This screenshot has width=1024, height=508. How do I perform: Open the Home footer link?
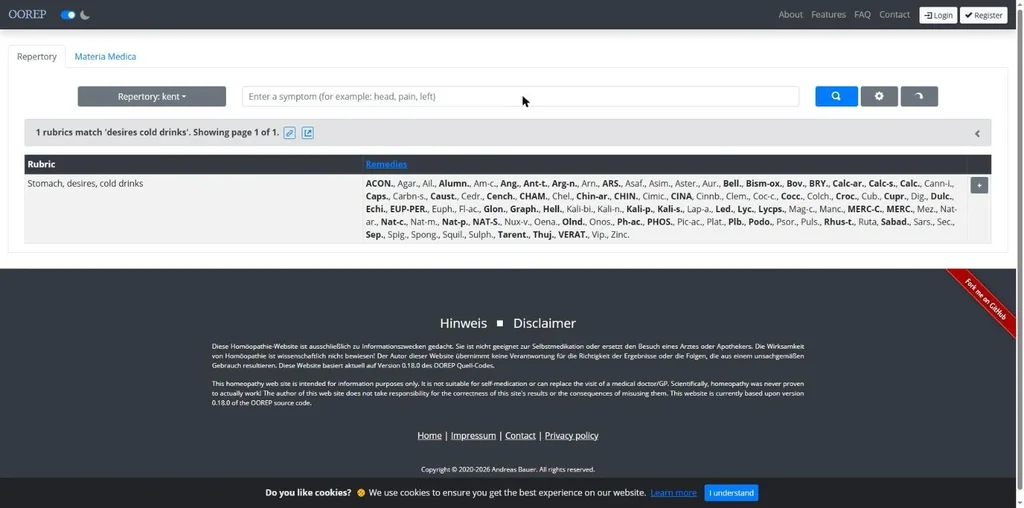pos(429,436)
